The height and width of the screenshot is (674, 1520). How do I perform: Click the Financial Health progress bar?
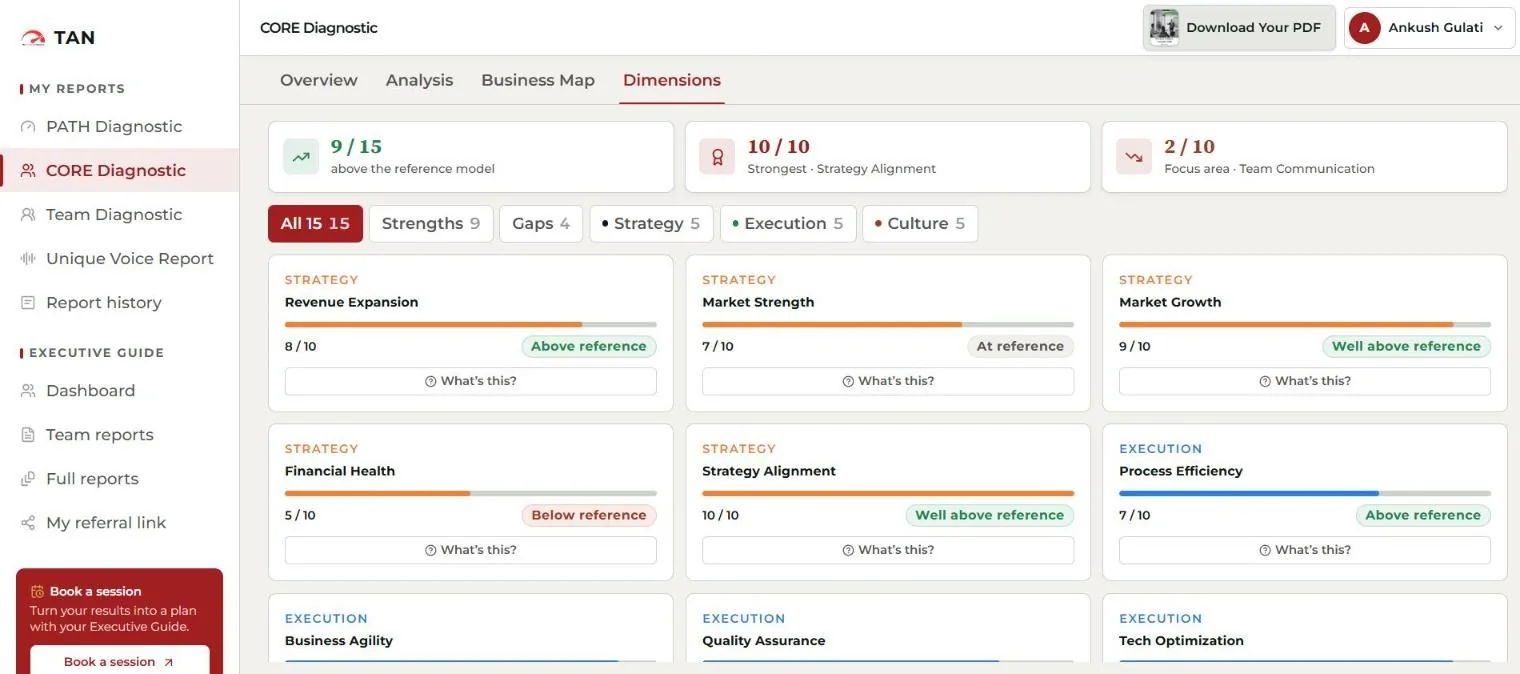point(471,493)
